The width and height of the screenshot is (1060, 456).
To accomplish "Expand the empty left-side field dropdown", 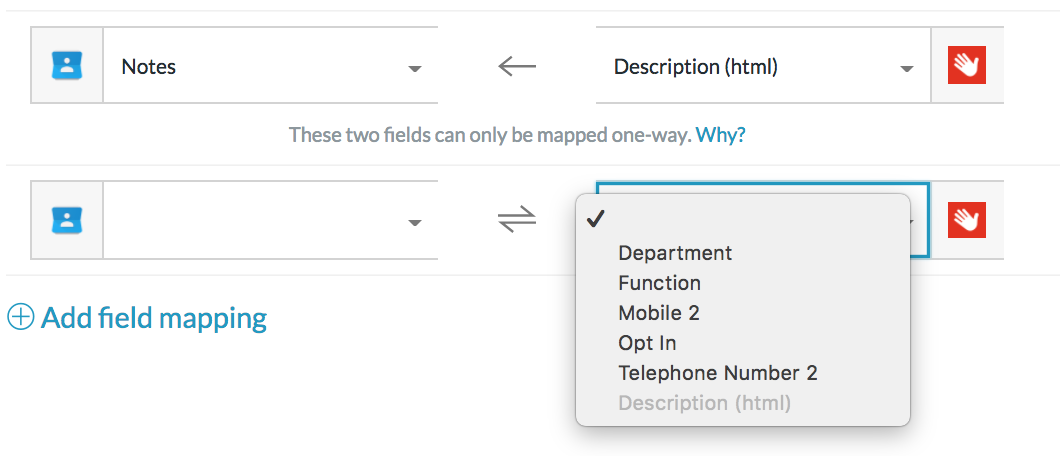I will tap(270, 220).
